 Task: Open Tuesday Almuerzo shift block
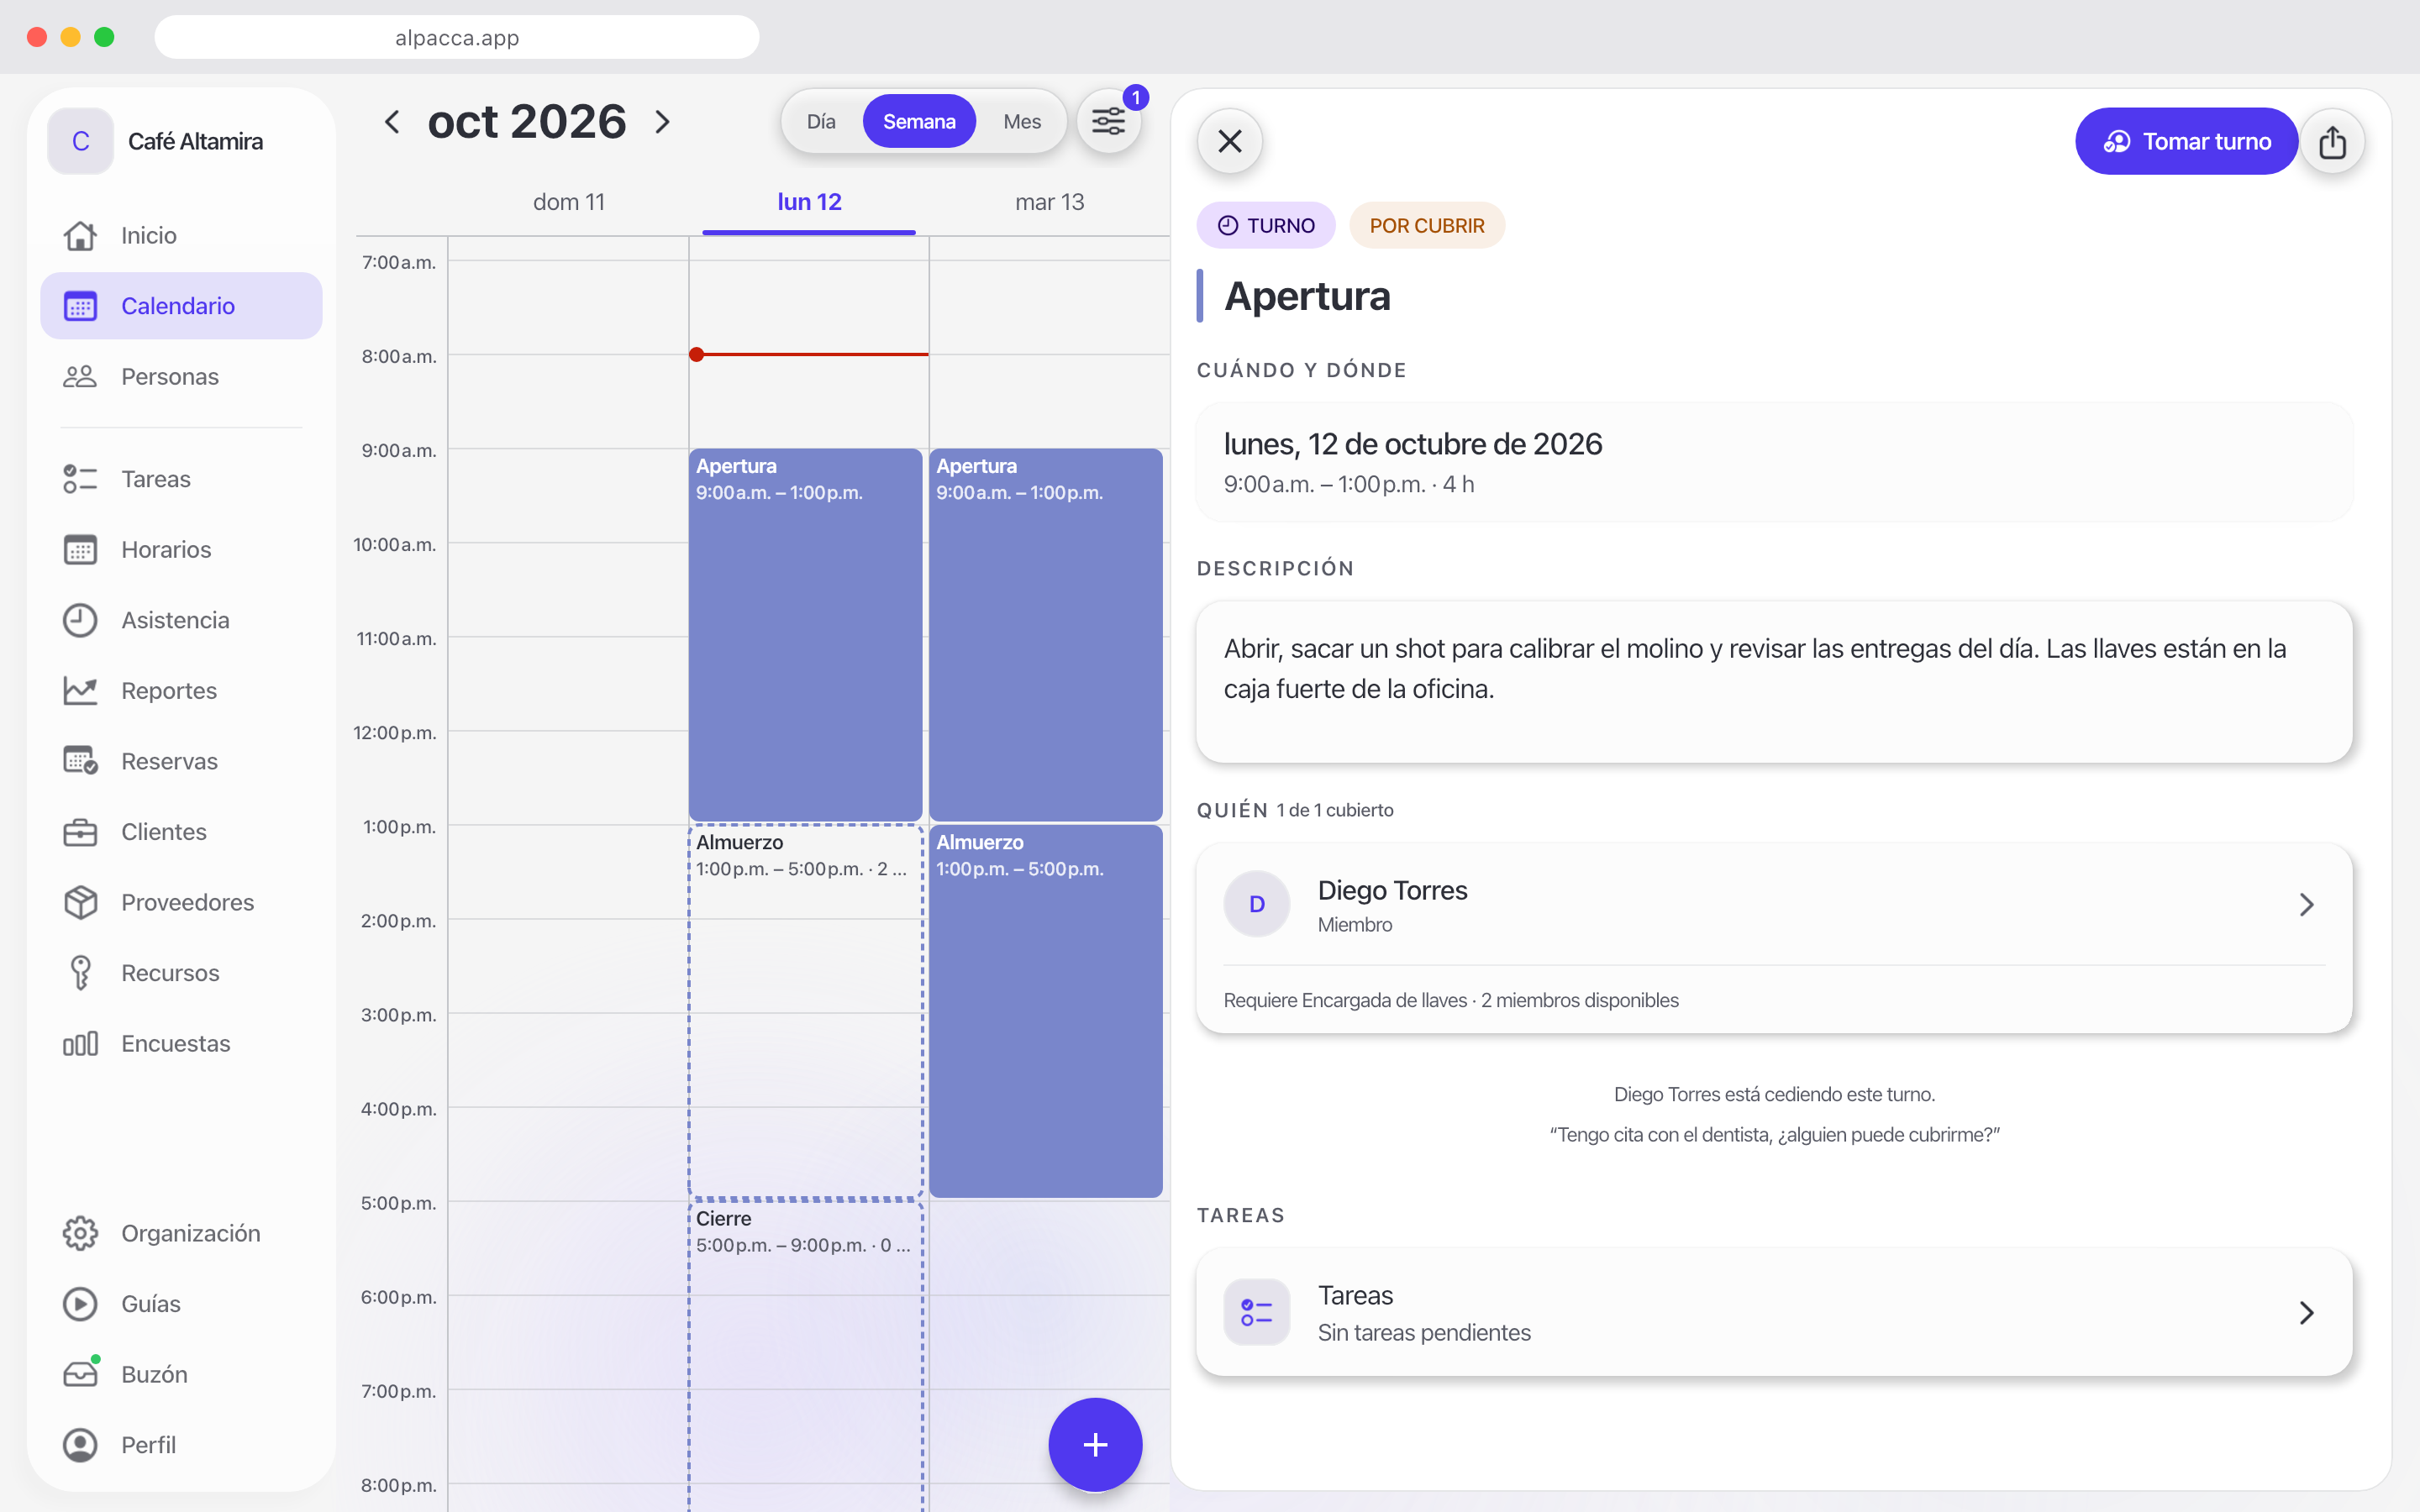point(1046,1011)
